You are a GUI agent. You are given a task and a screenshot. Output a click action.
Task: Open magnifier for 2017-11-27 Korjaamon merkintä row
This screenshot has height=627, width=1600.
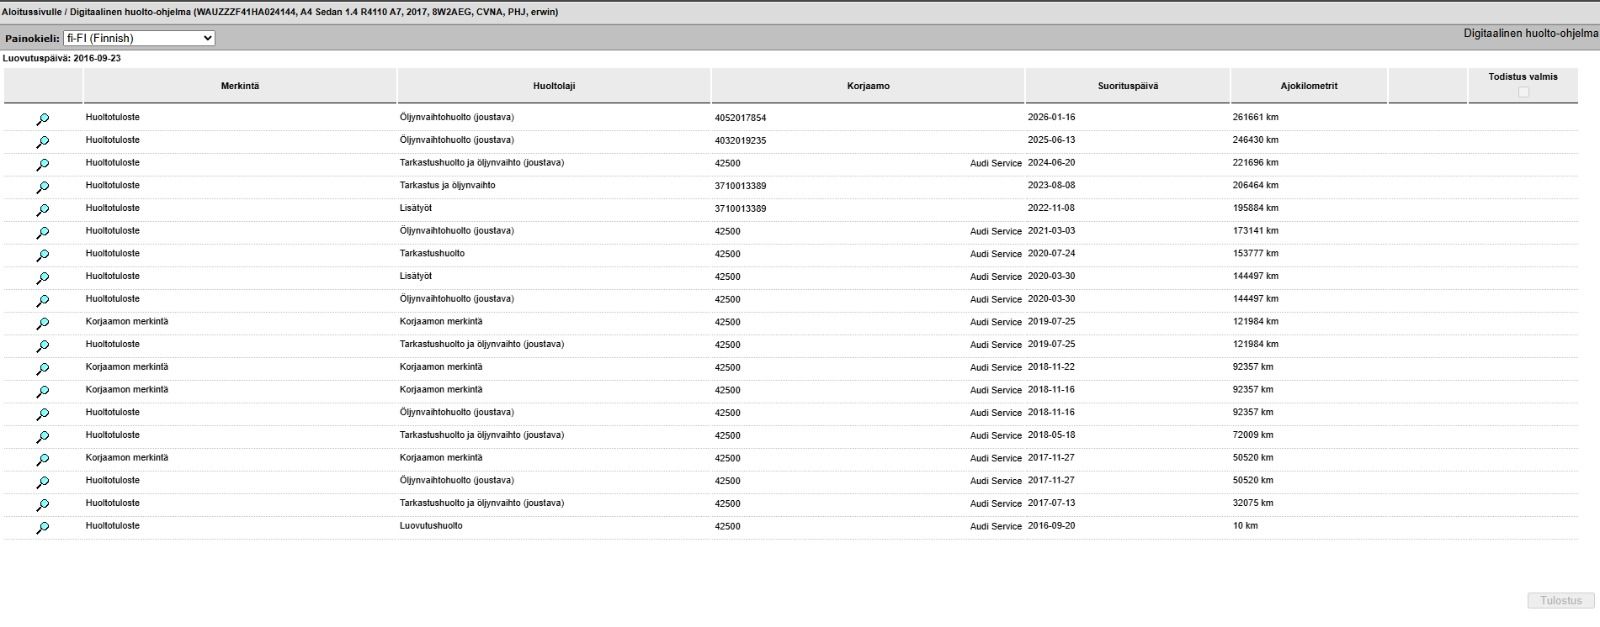point(43,460)
